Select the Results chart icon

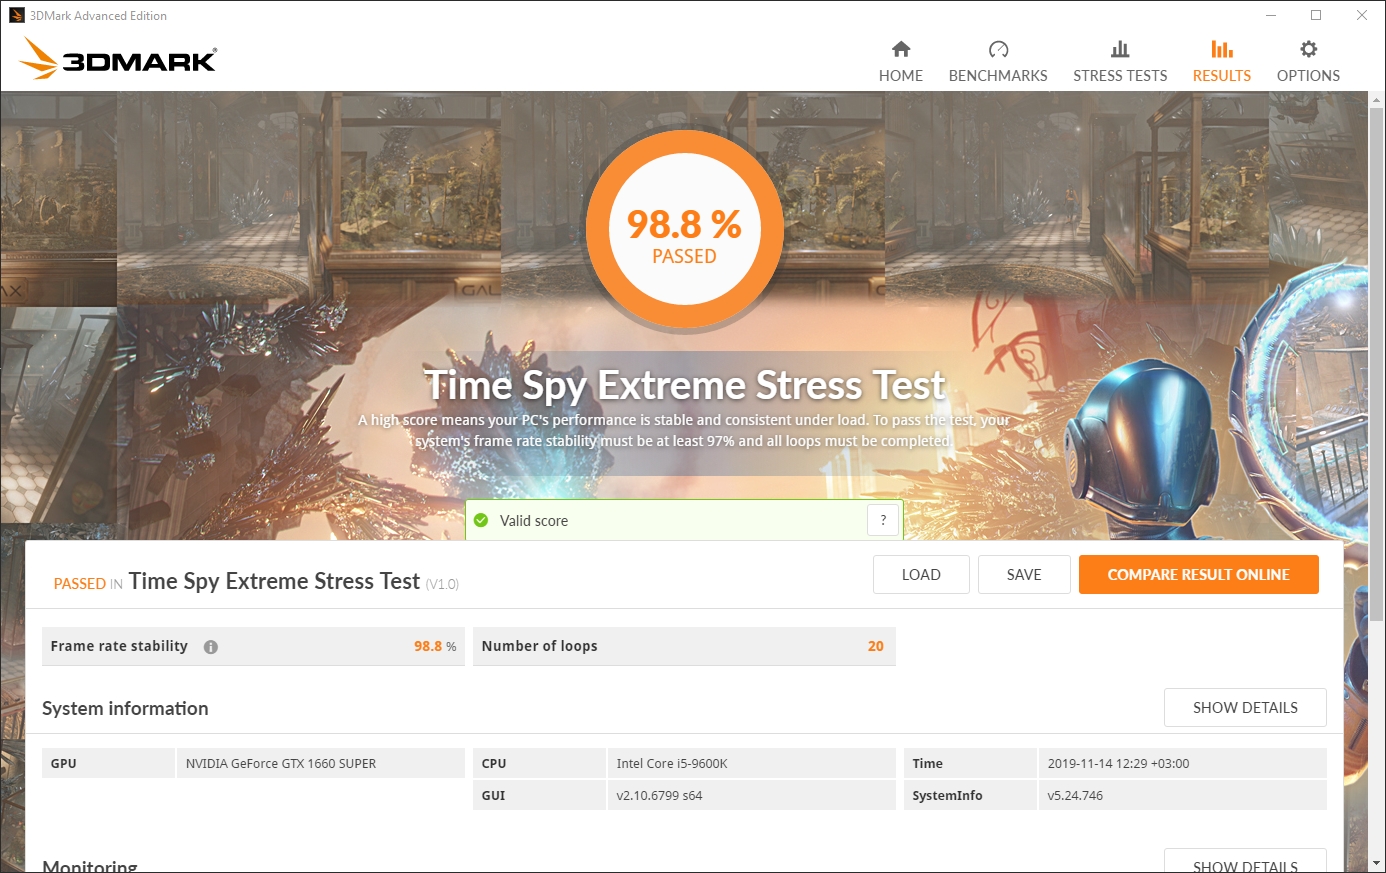1221,49
